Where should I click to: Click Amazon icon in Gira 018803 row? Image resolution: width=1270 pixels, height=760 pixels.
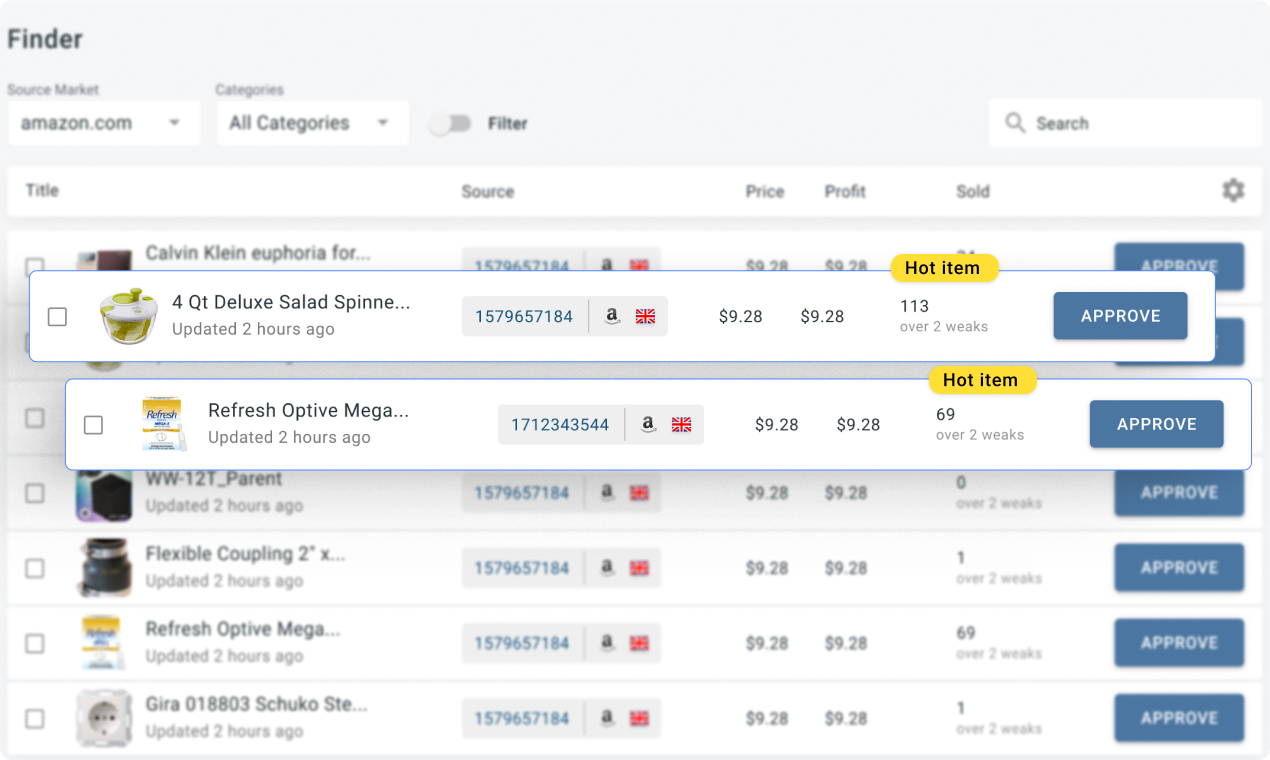606,718
